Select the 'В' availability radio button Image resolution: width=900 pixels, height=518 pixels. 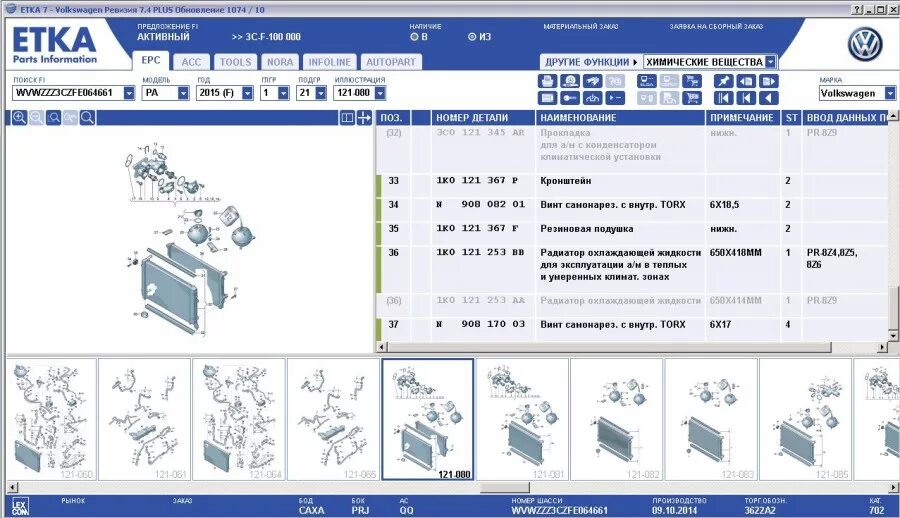[414, 37]
